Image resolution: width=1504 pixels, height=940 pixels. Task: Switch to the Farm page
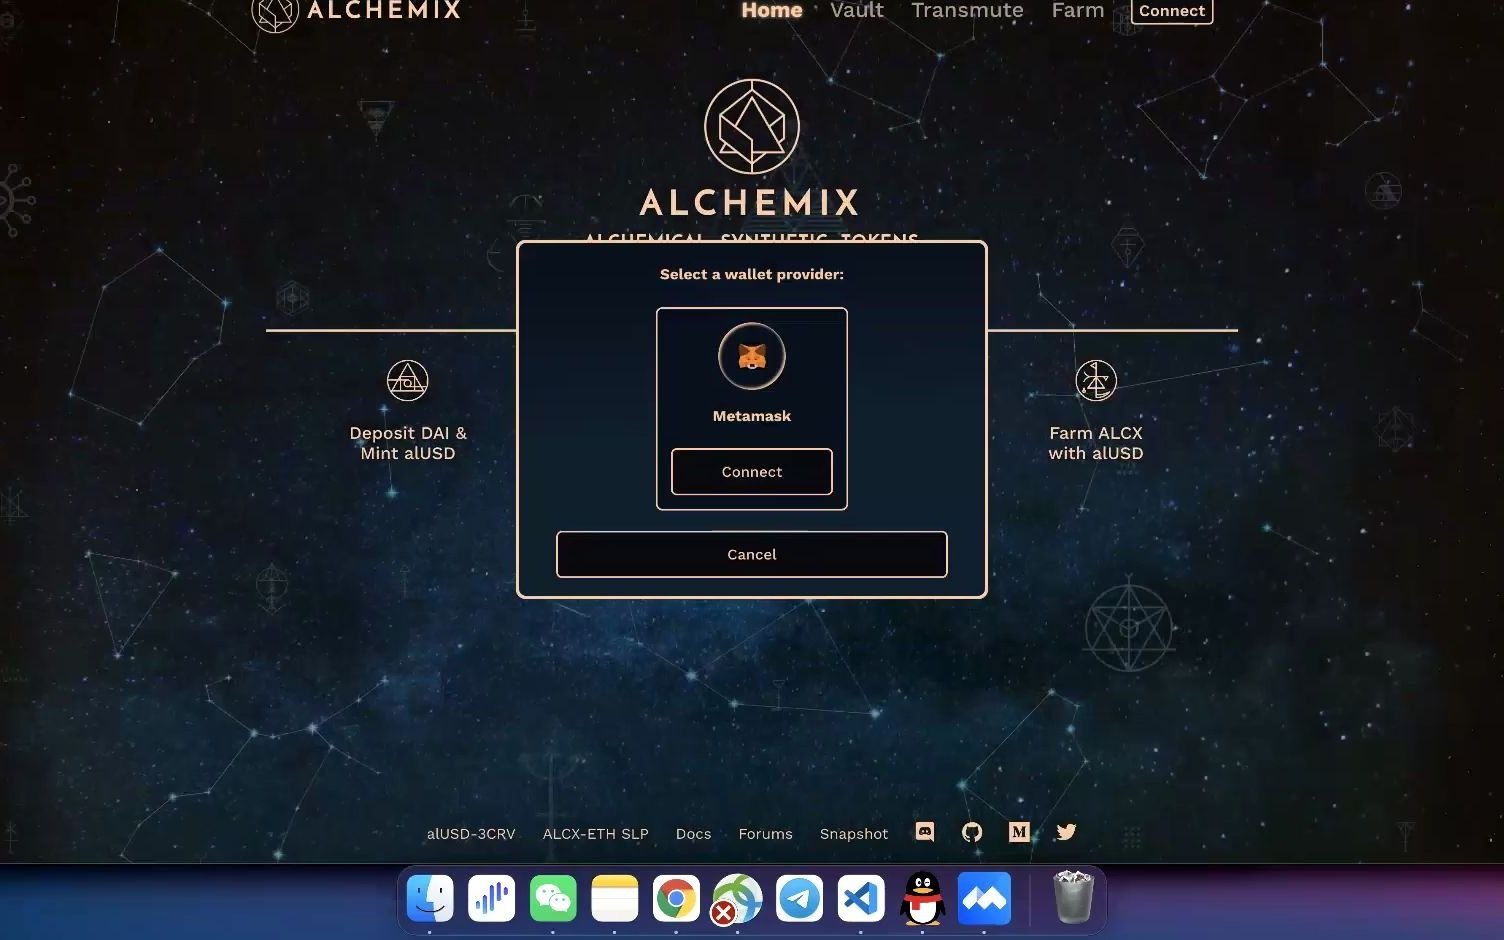click(1078, 10)
